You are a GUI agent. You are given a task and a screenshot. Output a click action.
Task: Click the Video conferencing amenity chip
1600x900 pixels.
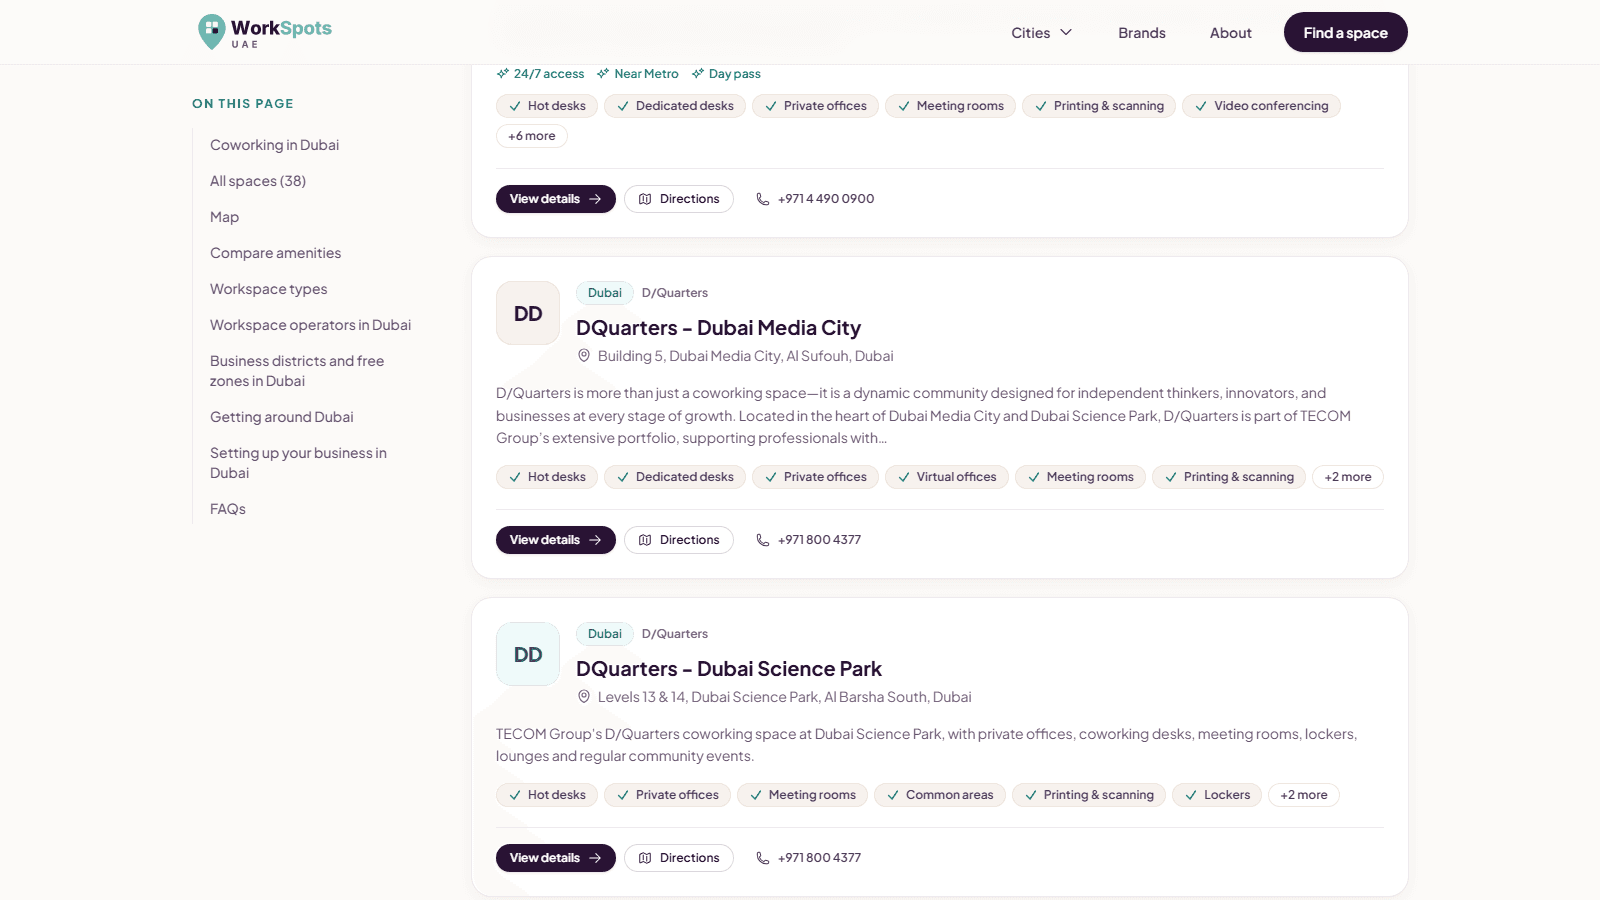1261,106
